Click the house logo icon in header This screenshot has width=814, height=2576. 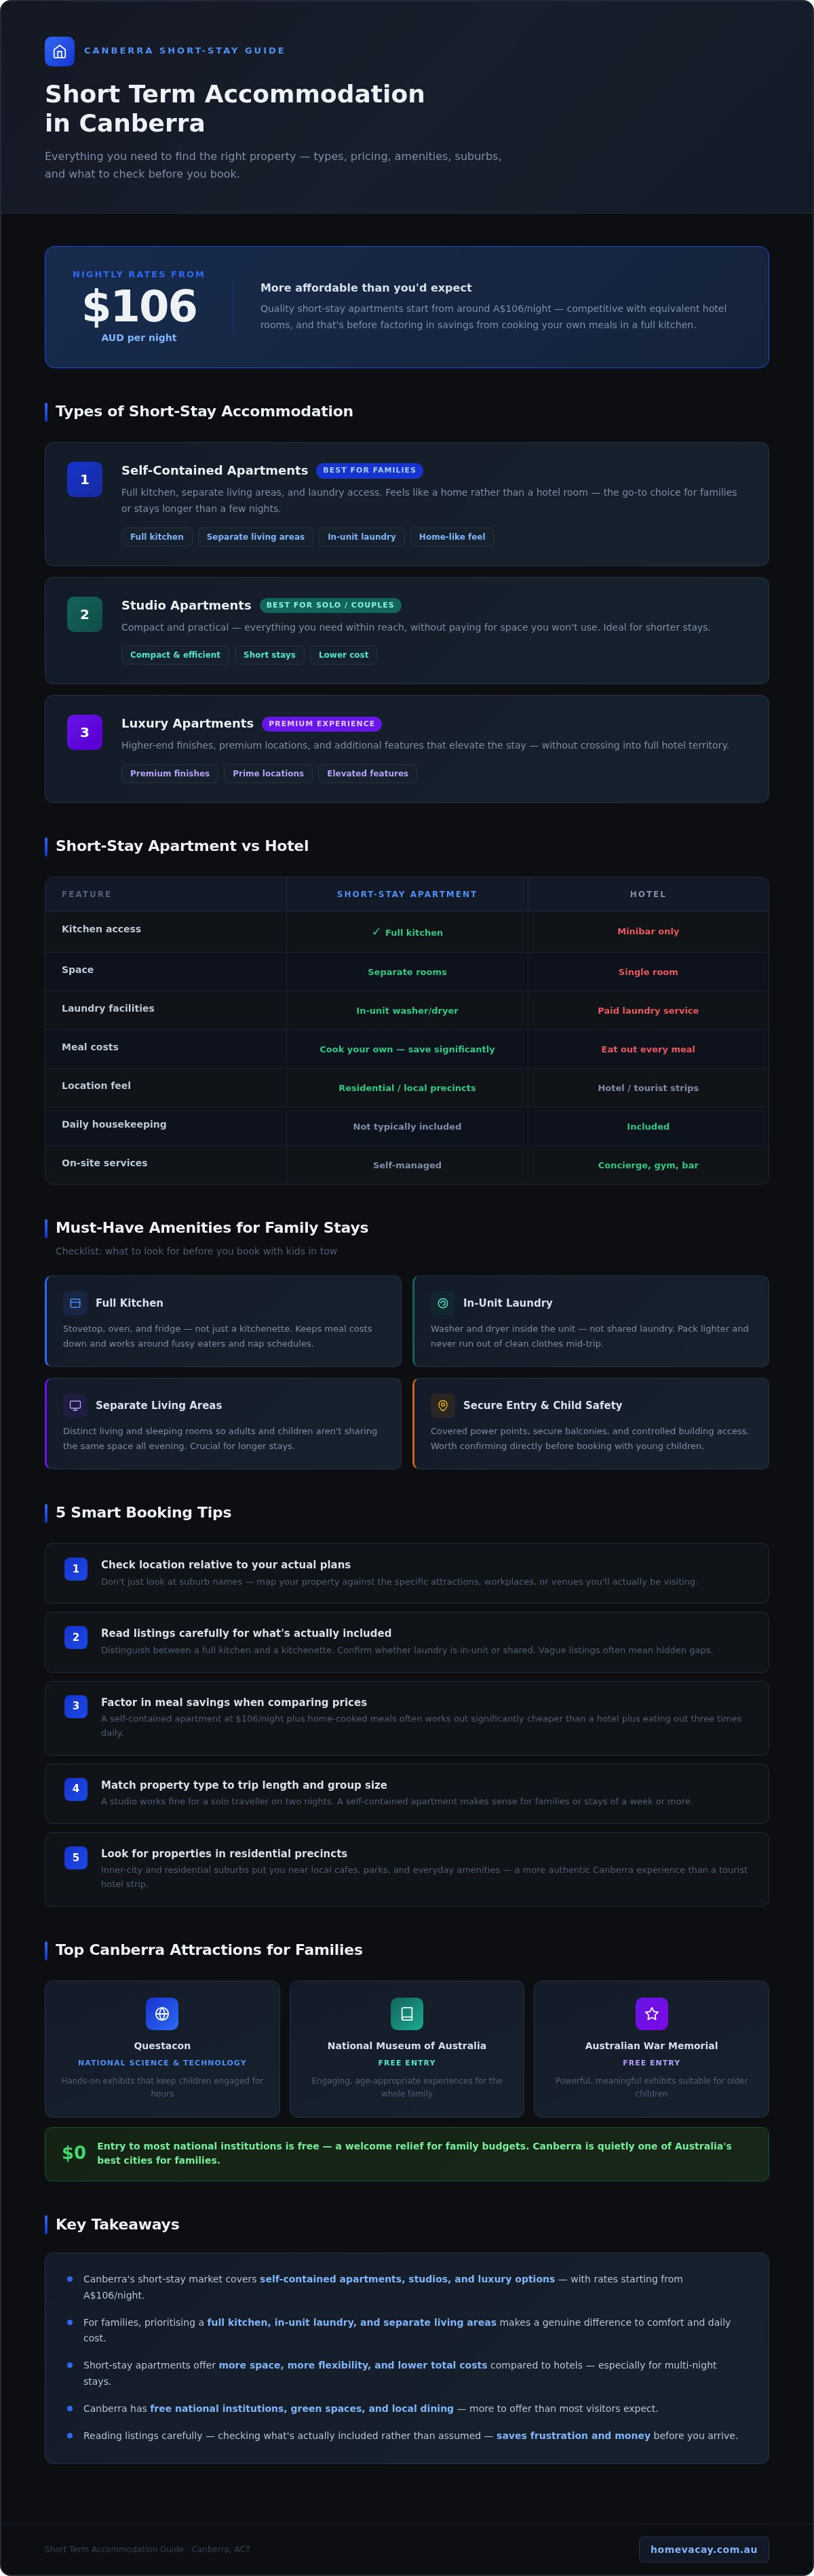[x=59, y=51]
